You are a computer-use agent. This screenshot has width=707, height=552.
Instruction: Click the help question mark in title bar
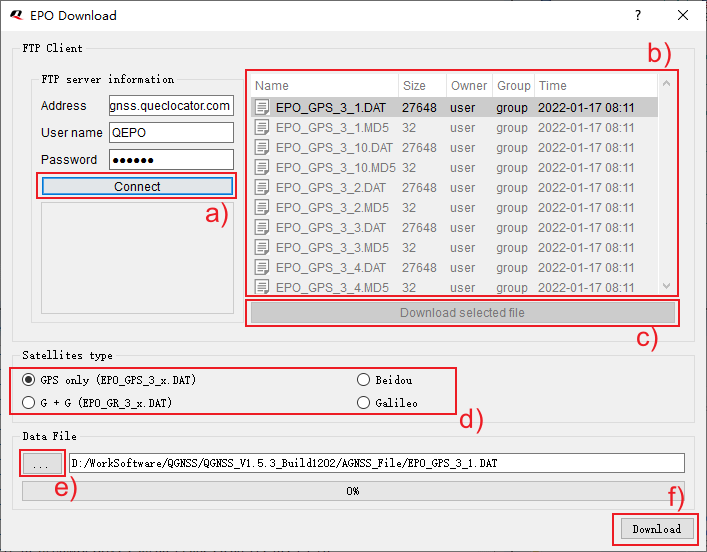click(x=638, y=15)
